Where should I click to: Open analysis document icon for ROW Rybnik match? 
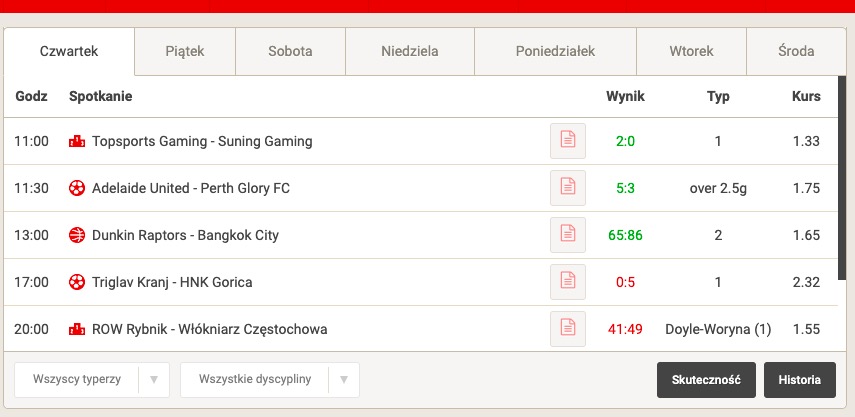568,329
